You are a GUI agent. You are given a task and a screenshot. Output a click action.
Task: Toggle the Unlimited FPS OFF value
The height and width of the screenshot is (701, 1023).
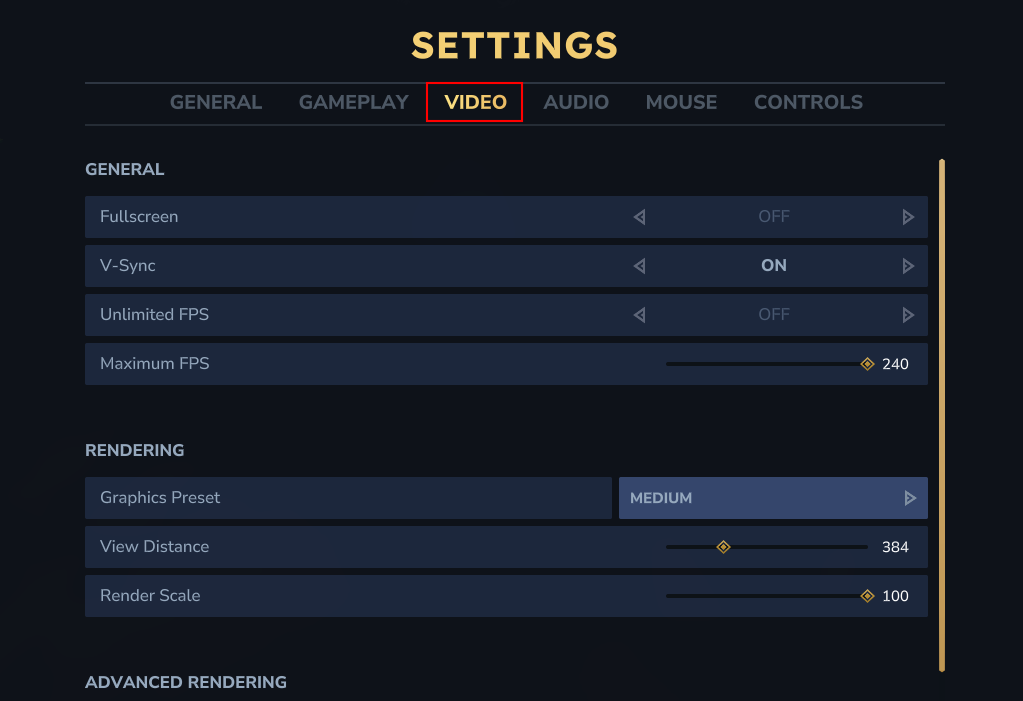(774, 315)
